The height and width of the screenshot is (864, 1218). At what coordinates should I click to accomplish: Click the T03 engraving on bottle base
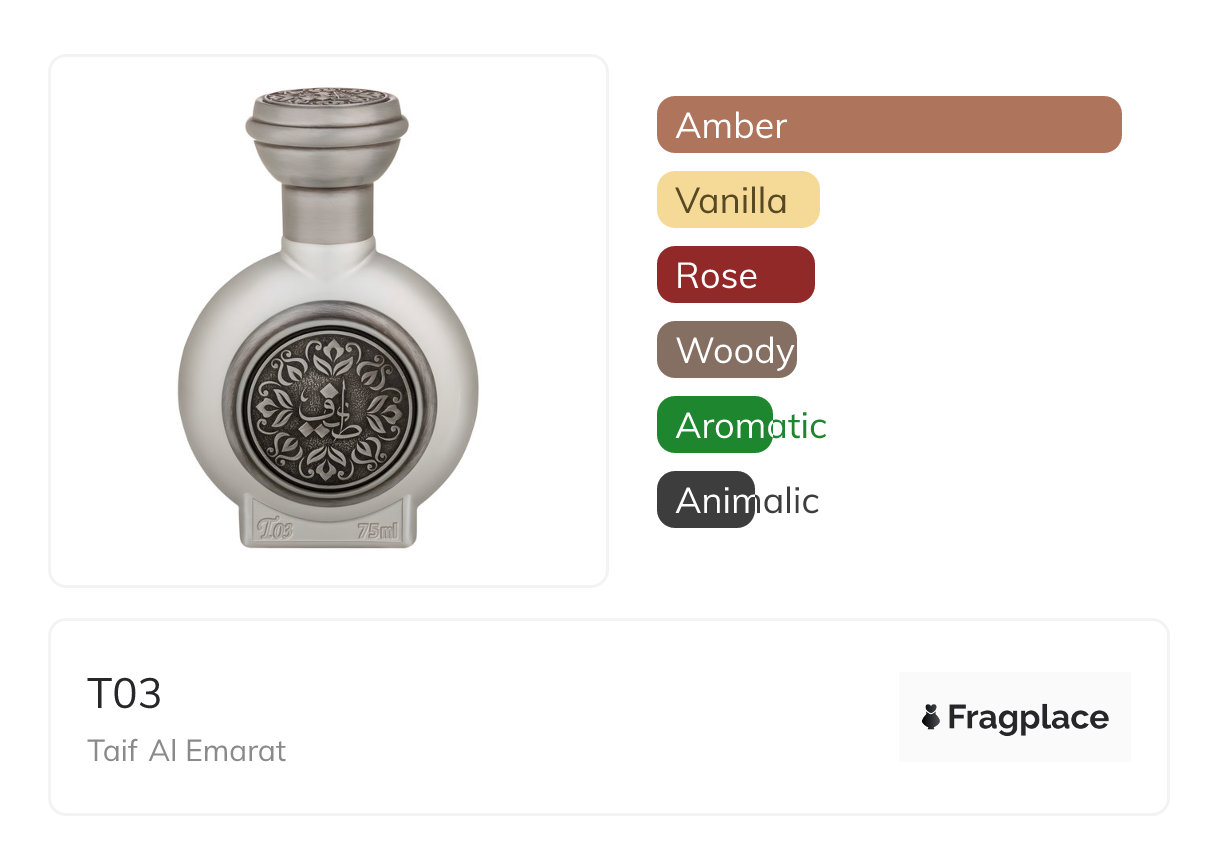point(274,530)
